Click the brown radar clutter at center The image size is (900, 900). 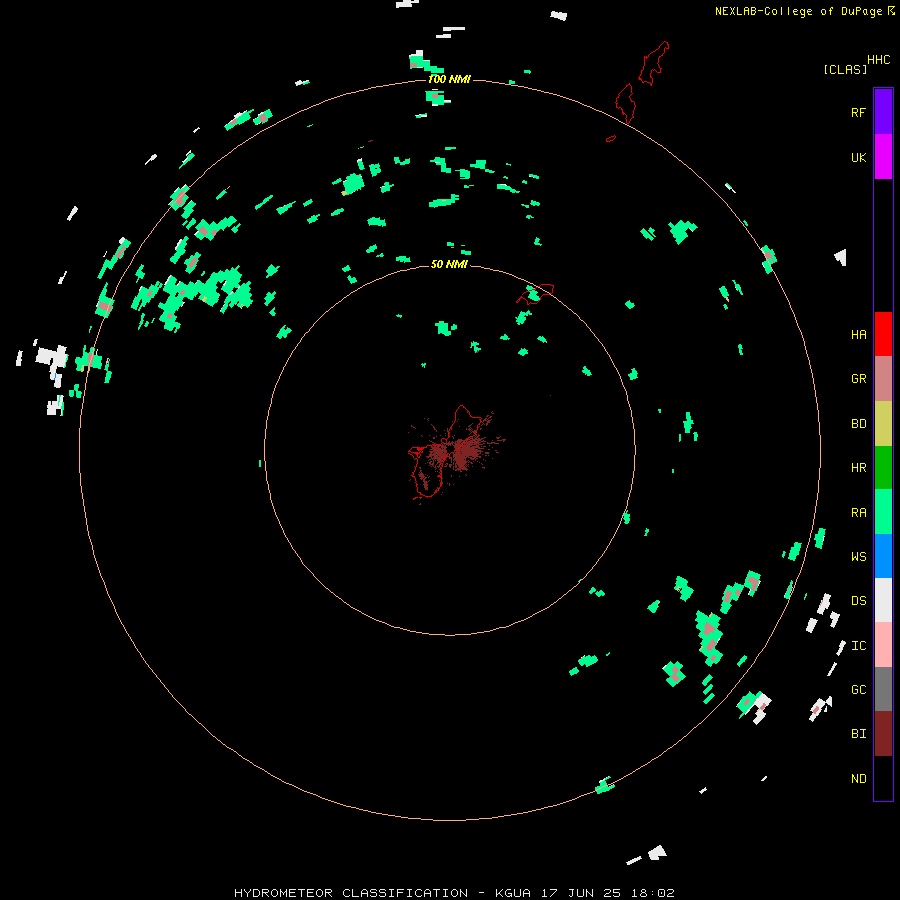pyautogui.click(x=457, y=452)
